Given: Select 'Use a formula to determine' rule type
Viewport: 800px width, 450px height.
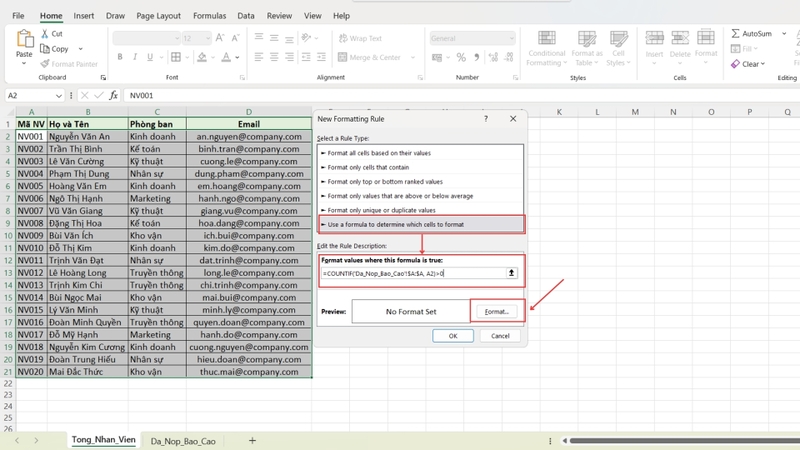Looking at the screenshot, I should [x=420, y=224].
